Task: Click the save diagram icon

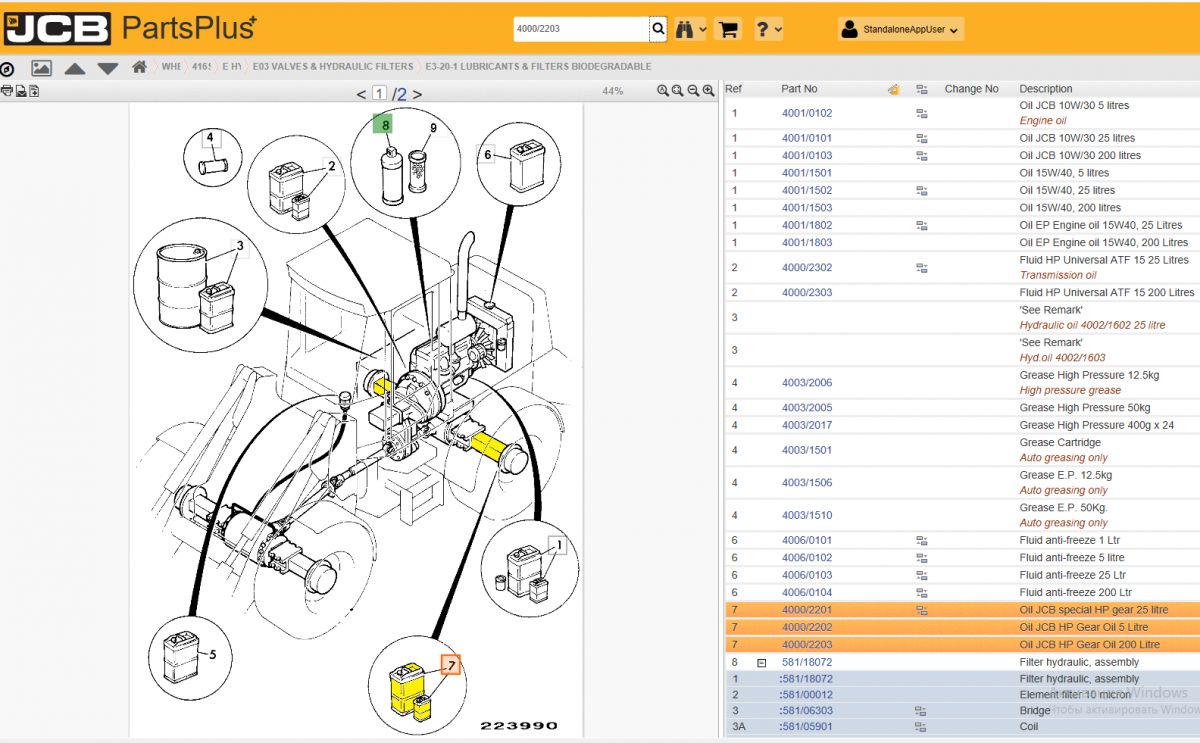Action: tap(20, 91)
